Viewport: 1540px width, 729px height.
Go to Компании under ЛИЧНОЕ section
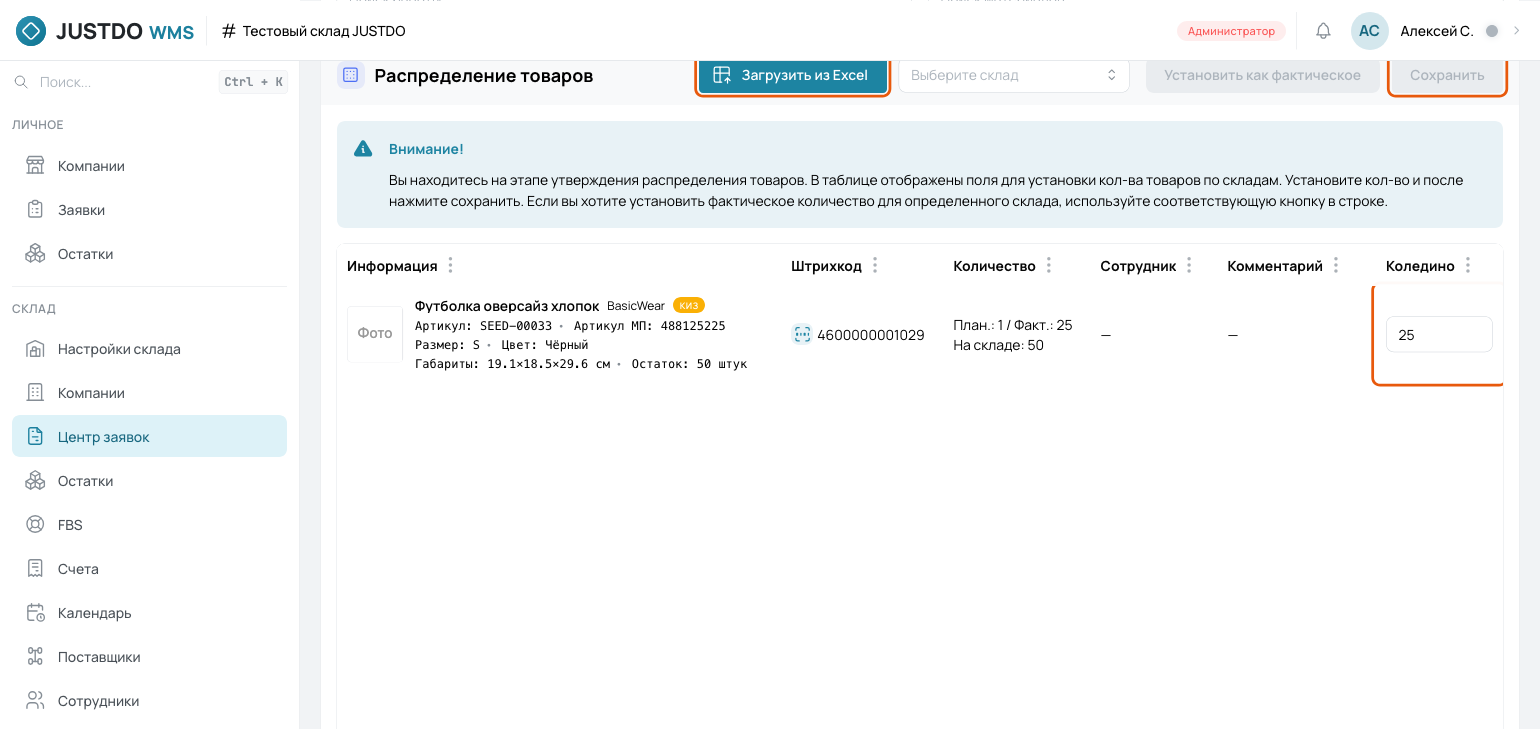[x=149, y=166]
